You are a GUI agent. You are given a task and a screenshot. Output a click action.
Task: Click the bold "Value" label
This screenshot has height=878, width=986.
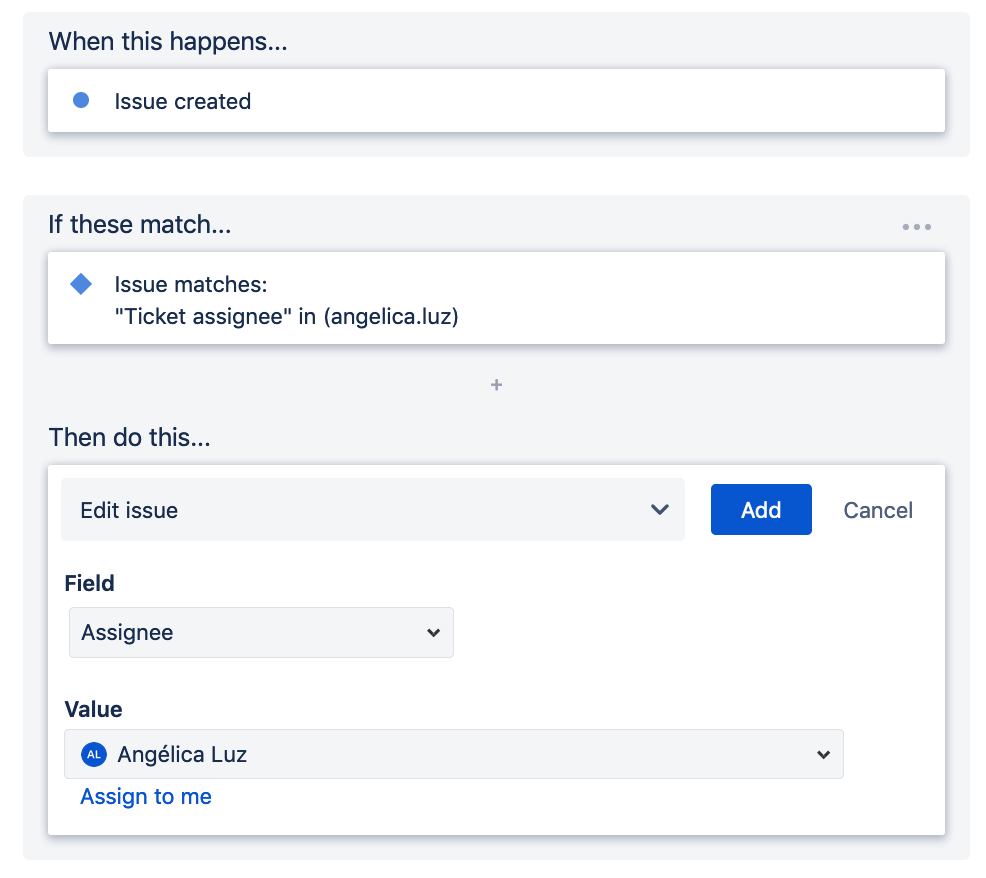click(x=94, y=710)
